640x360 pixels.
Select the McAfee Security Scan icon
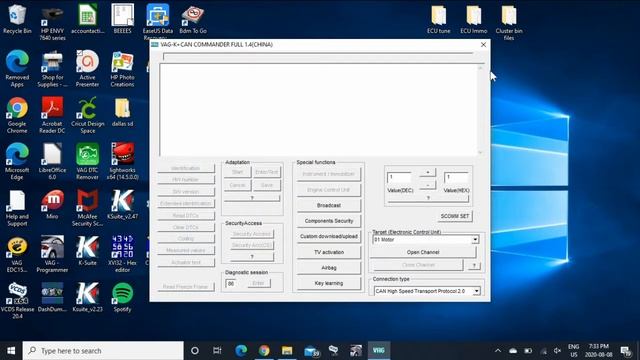point(87,208)
